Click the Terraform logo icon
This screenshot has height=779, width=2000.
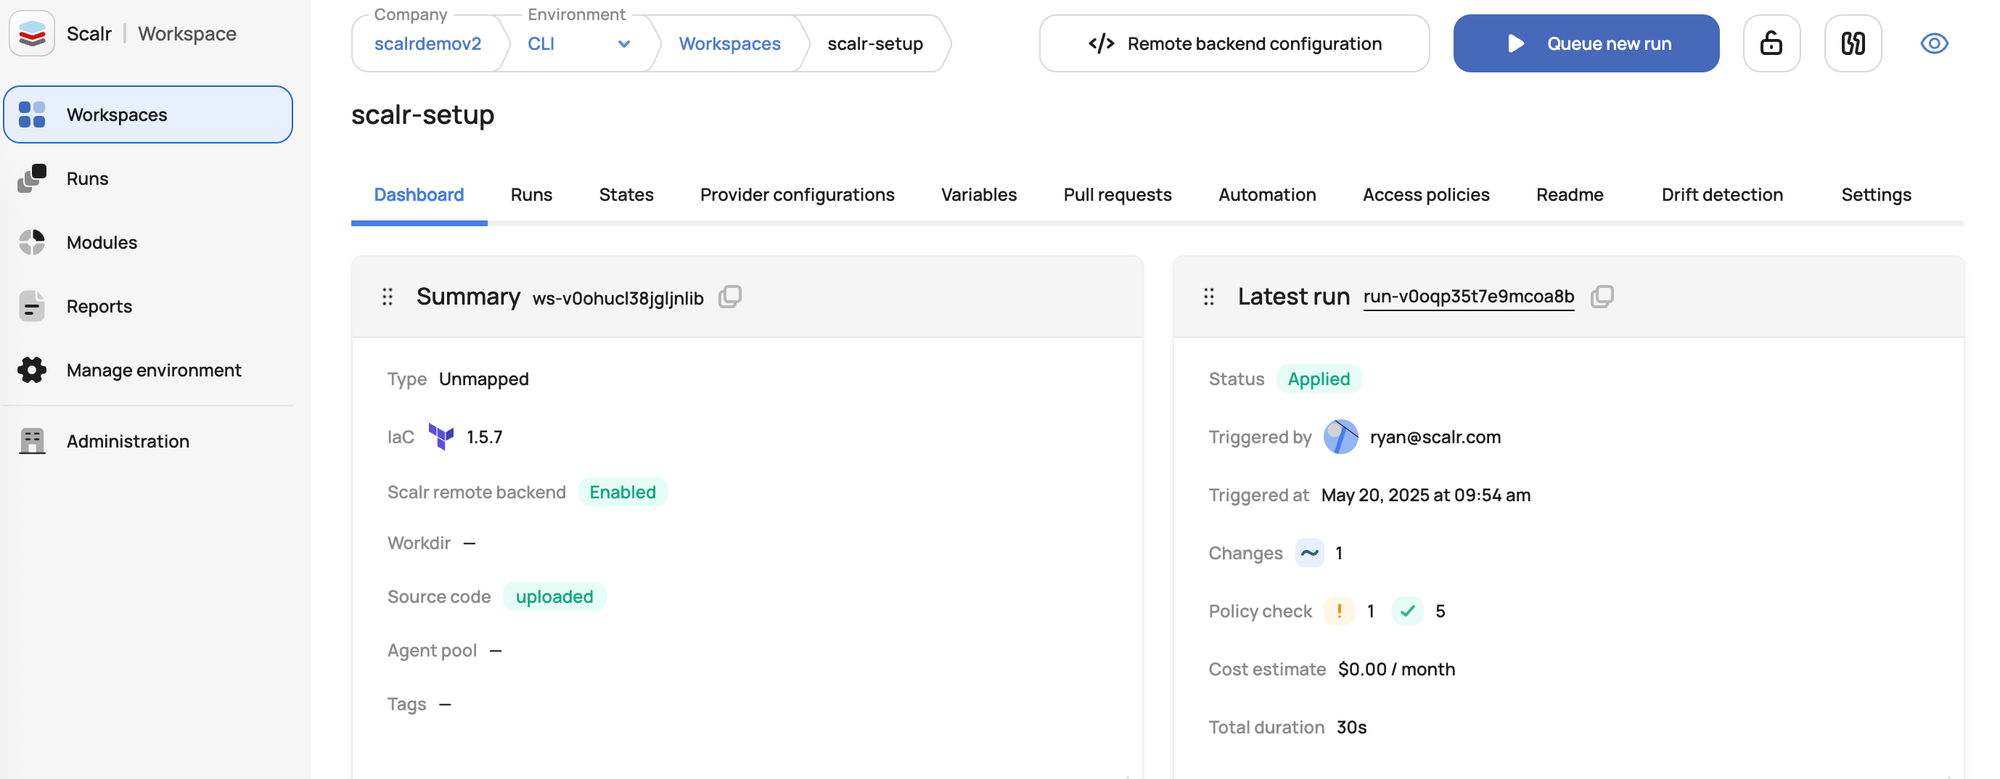tap(441, 437)
